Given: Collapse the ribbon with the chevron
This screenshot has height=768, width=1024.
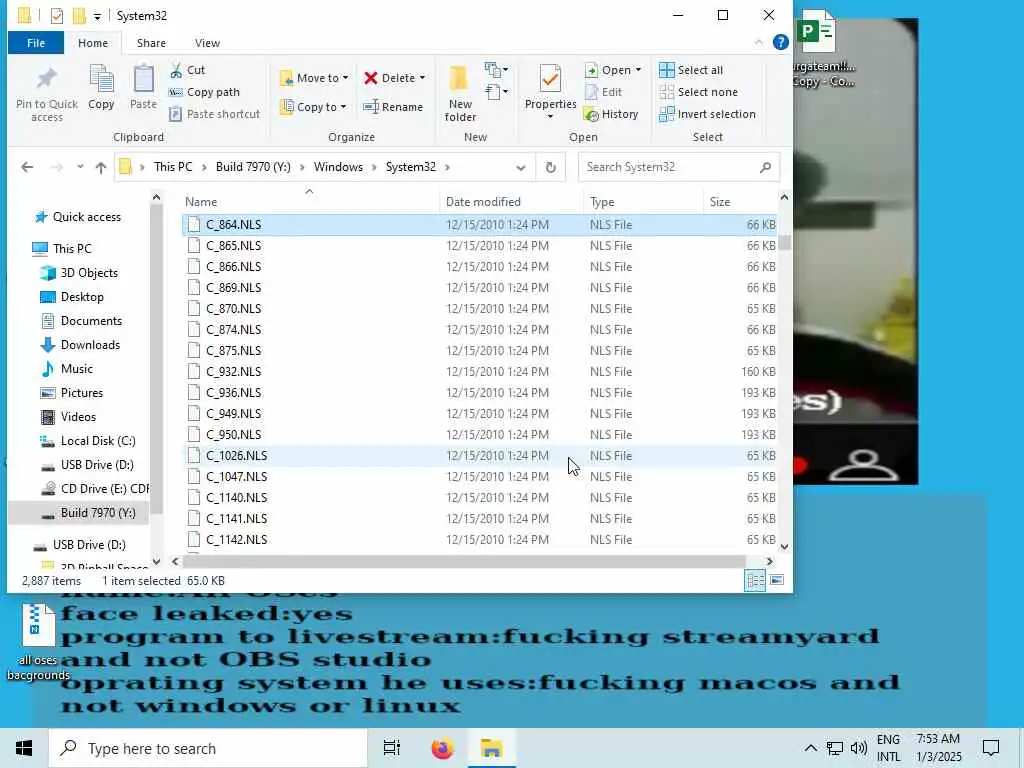Looking at the screenshot, I should pos(758,42).
